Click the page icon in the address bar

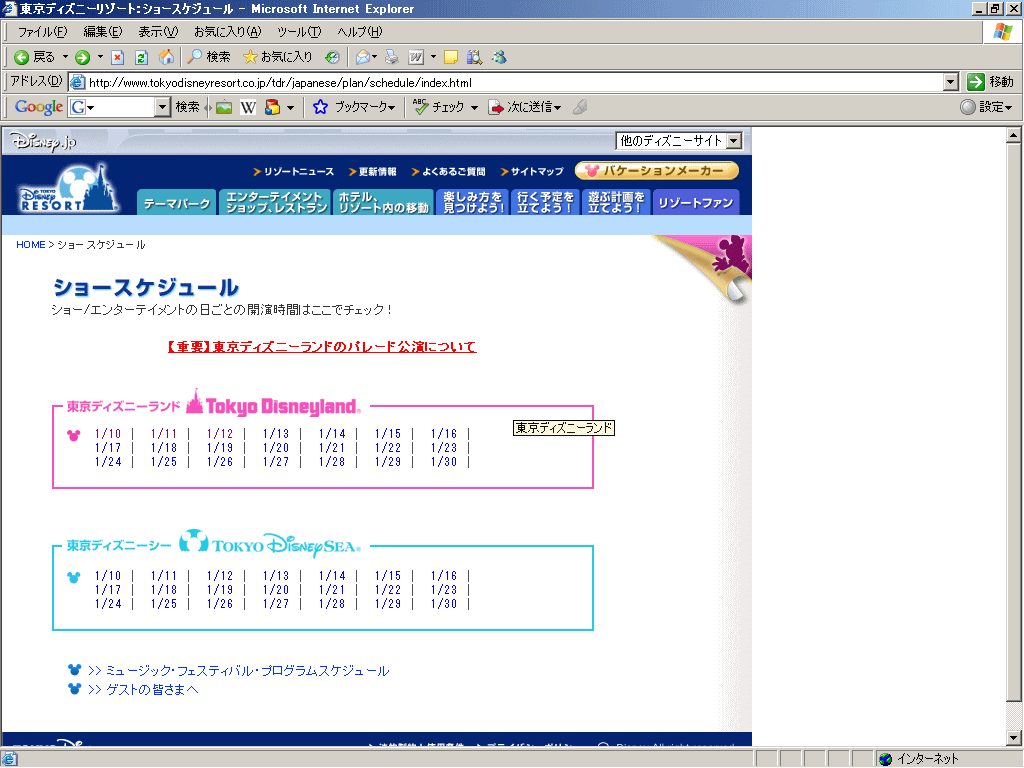pyautogui.click(x=77, y=82)
